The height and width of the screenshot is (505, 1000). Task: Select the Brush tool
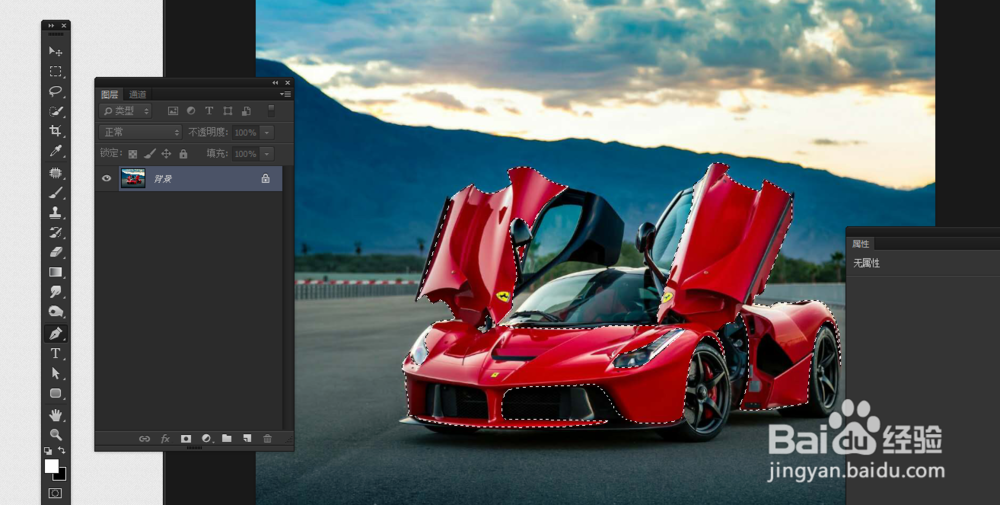(55, 193)
